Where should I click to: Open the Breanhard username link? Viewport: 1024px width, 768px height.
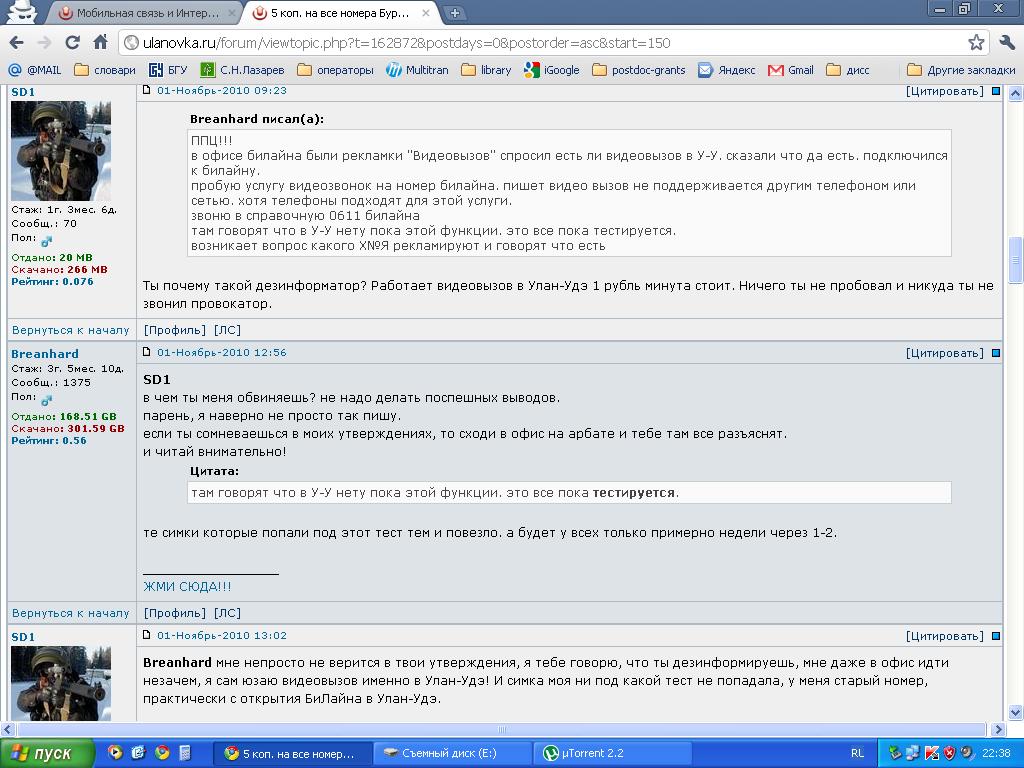coord(44,353)
